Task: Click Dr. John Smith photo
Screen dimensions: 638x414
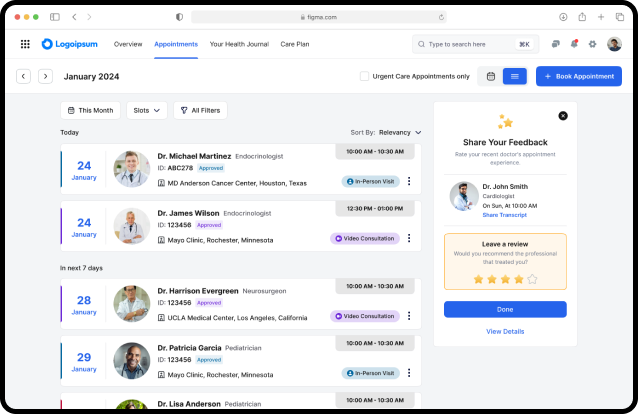Action: [464, 196]
